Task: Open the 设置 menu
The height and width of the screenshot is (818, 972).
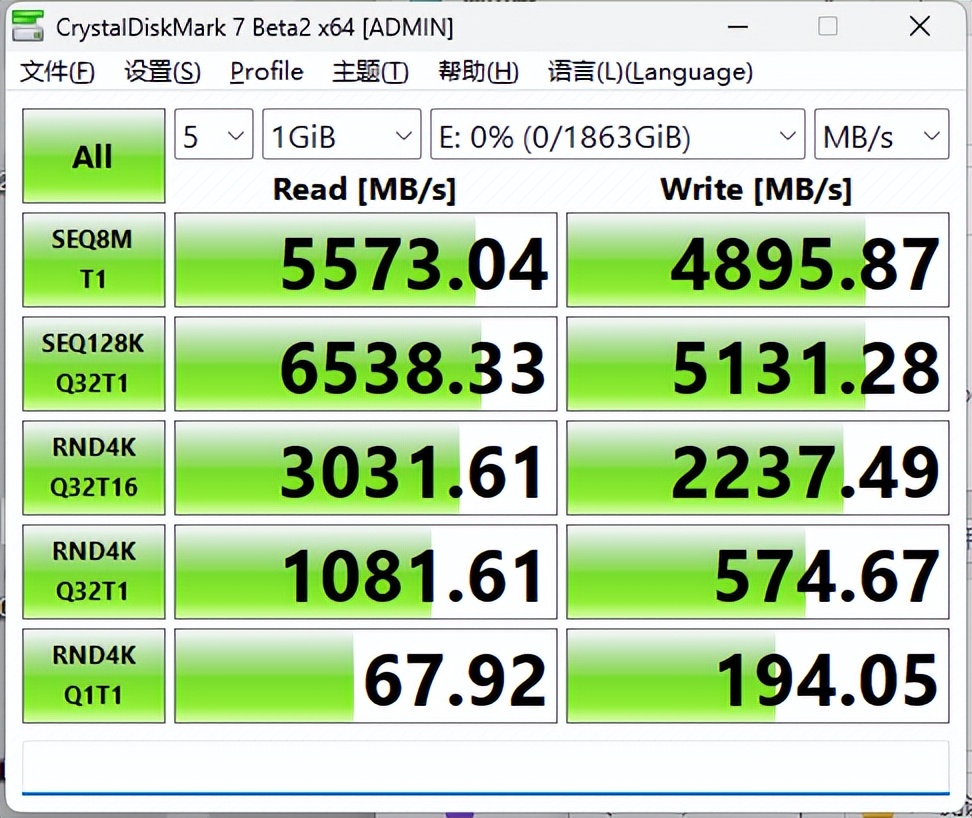Action: click(x=160, y=72)
